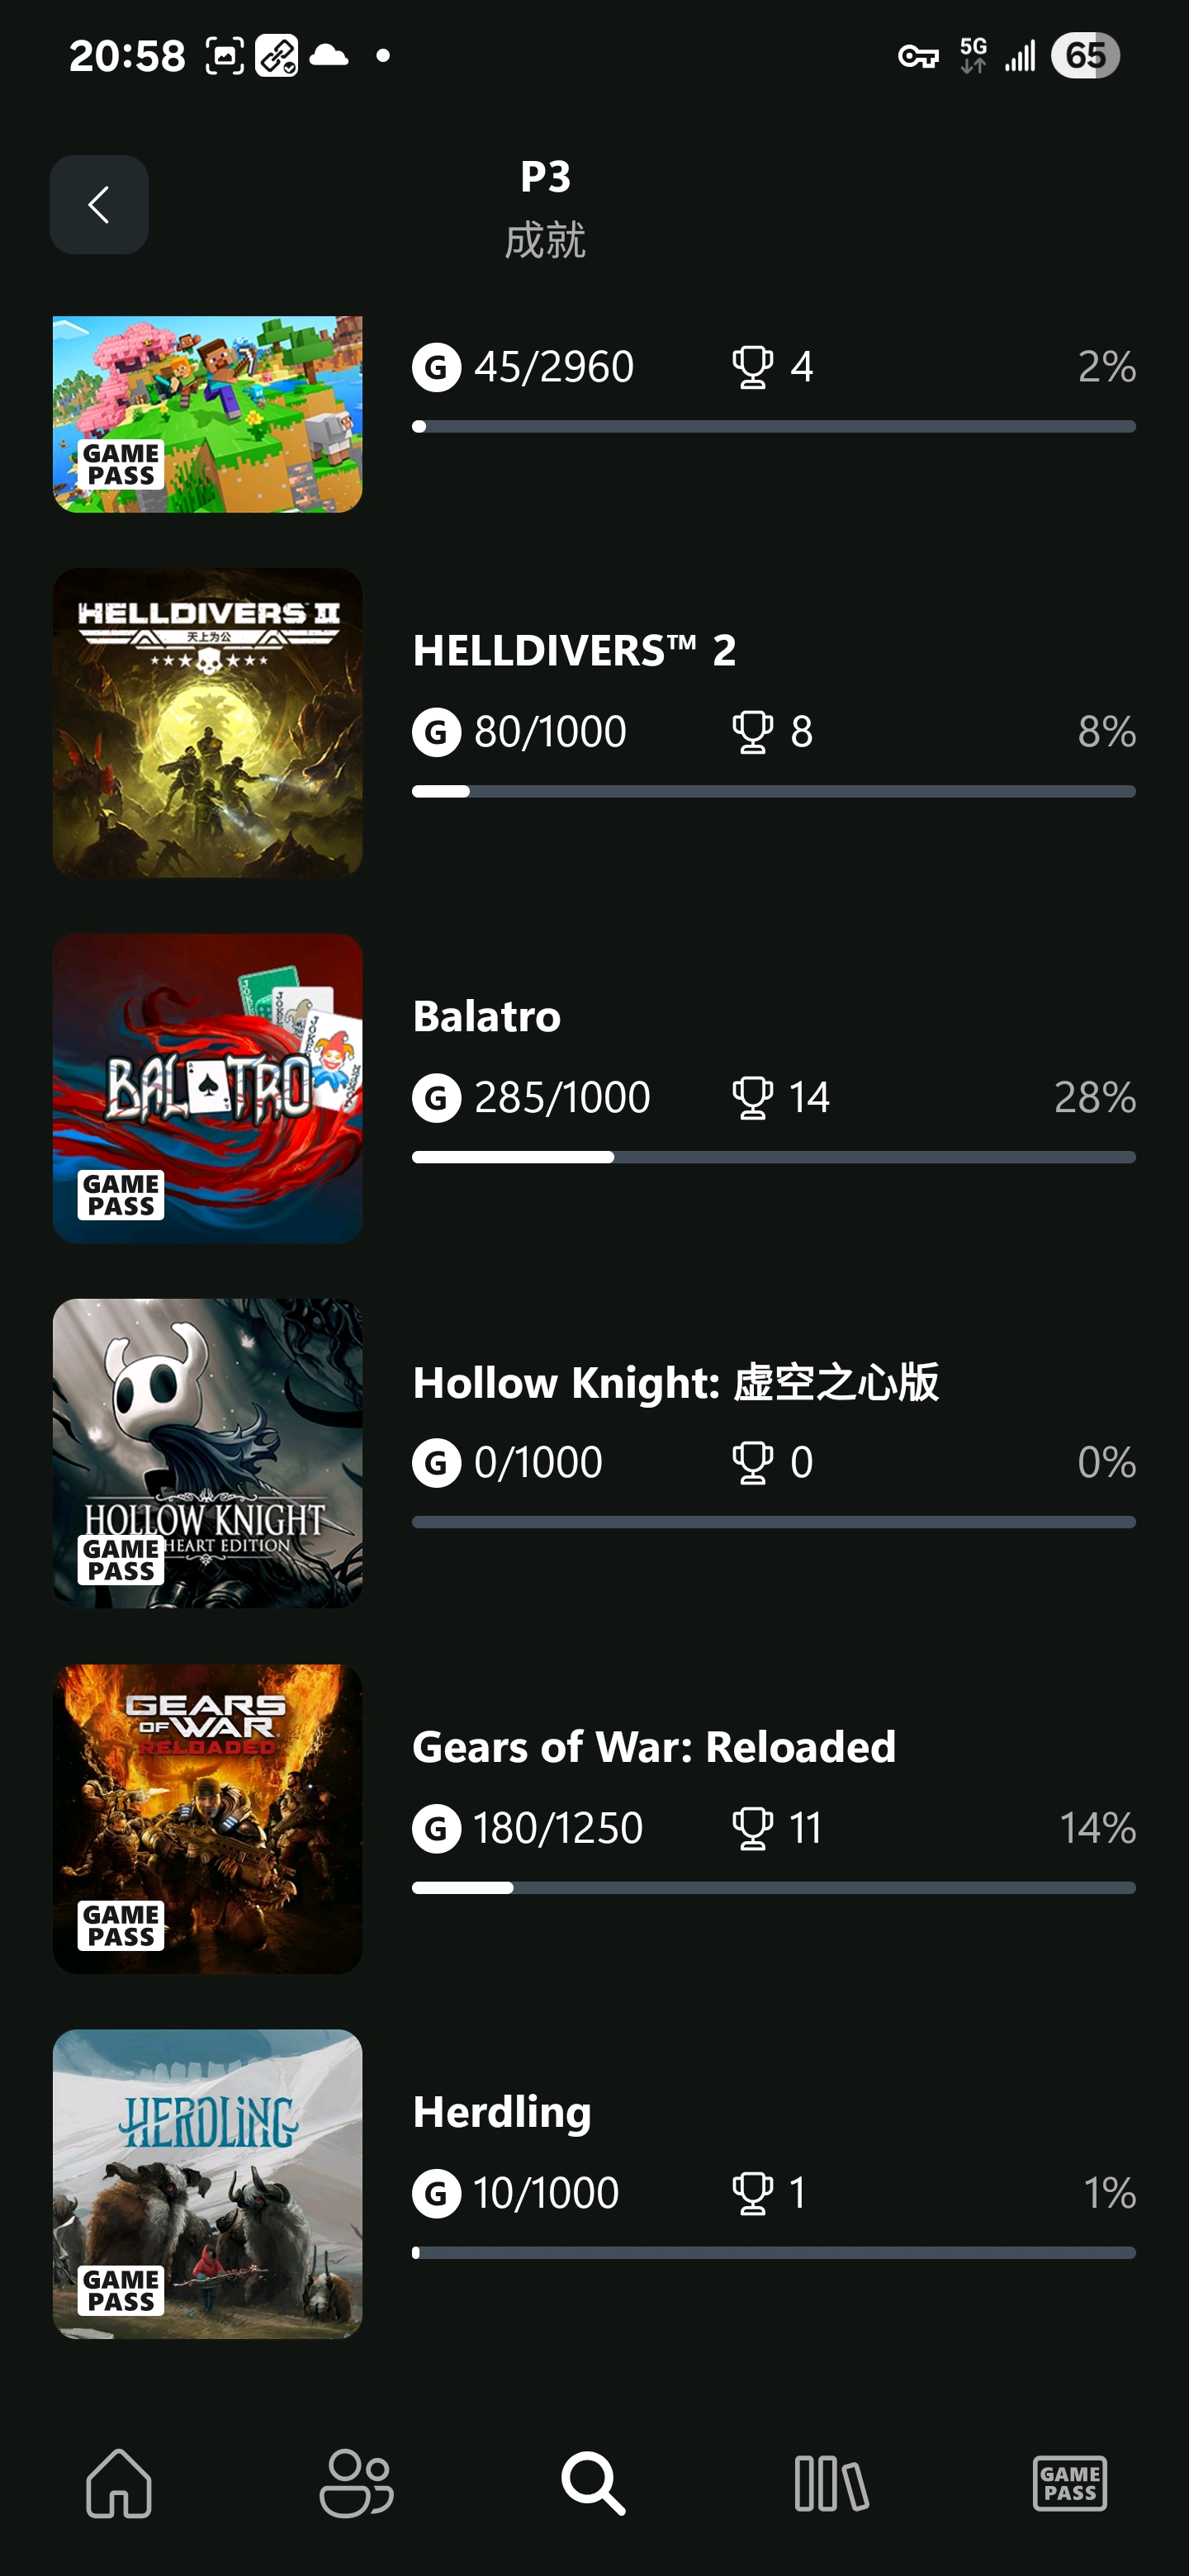Select the Hollow Knight cover thumbnail
The height and width of the screenshot is (2576, 1189).
207,1453
